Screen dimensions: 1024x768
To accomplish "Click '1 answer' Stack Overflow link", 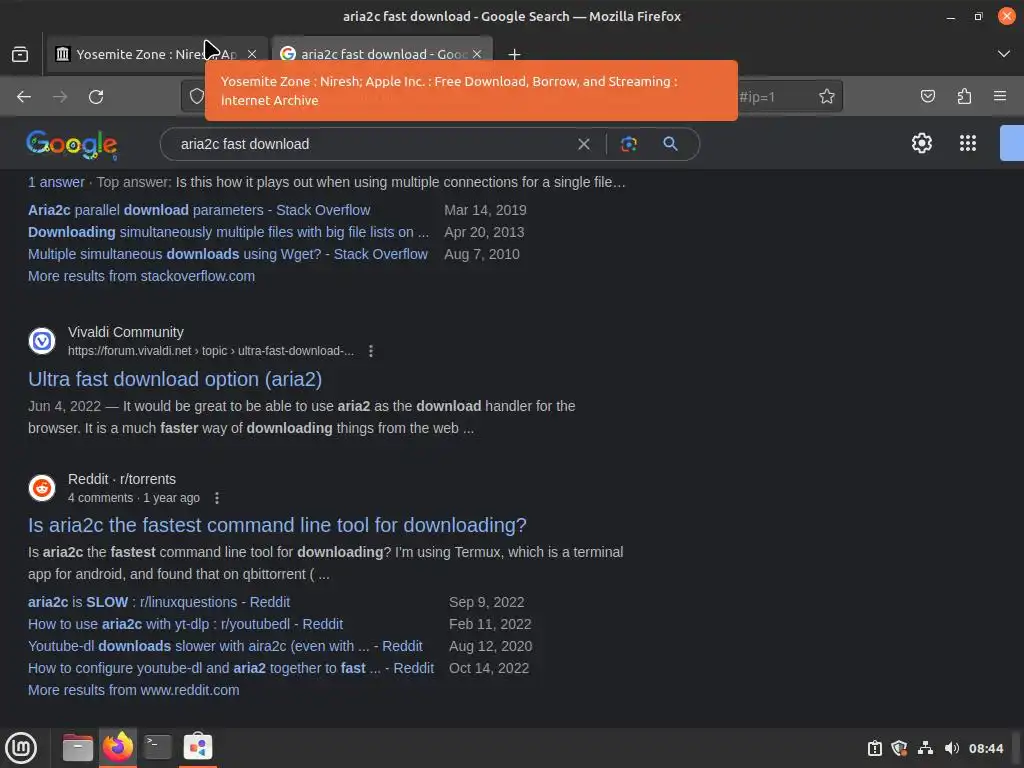I will tap(56, 182).
